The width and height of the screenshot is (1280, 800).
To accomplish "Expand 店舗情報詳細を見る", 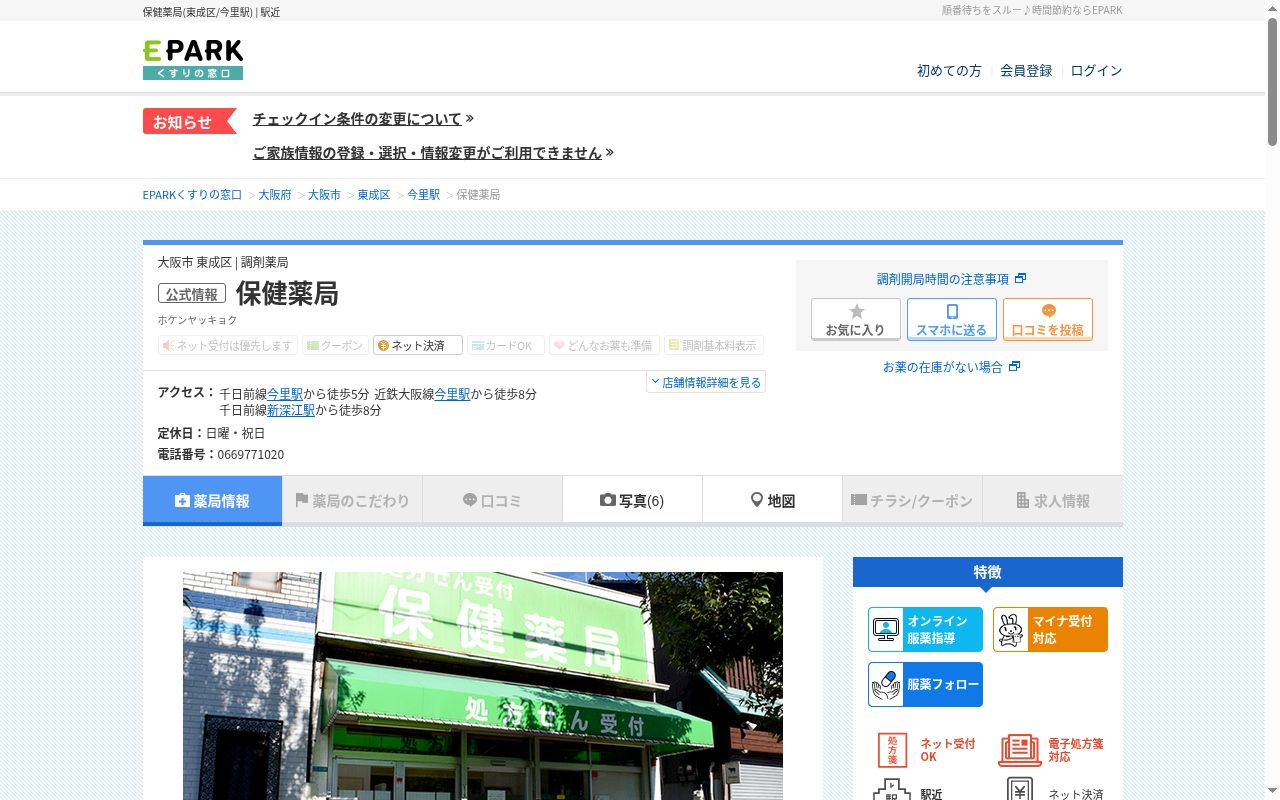I will [706, 382].
